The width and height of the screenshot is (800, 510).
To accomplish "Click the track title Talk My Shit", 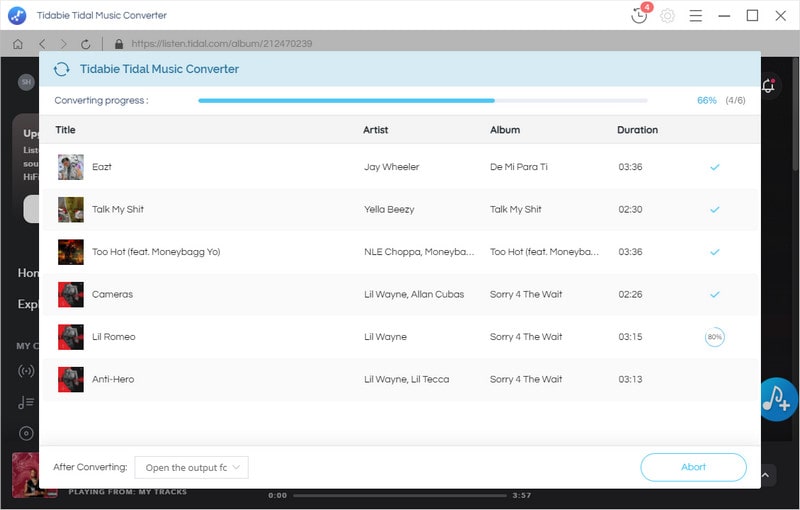I will click(118, 209).
